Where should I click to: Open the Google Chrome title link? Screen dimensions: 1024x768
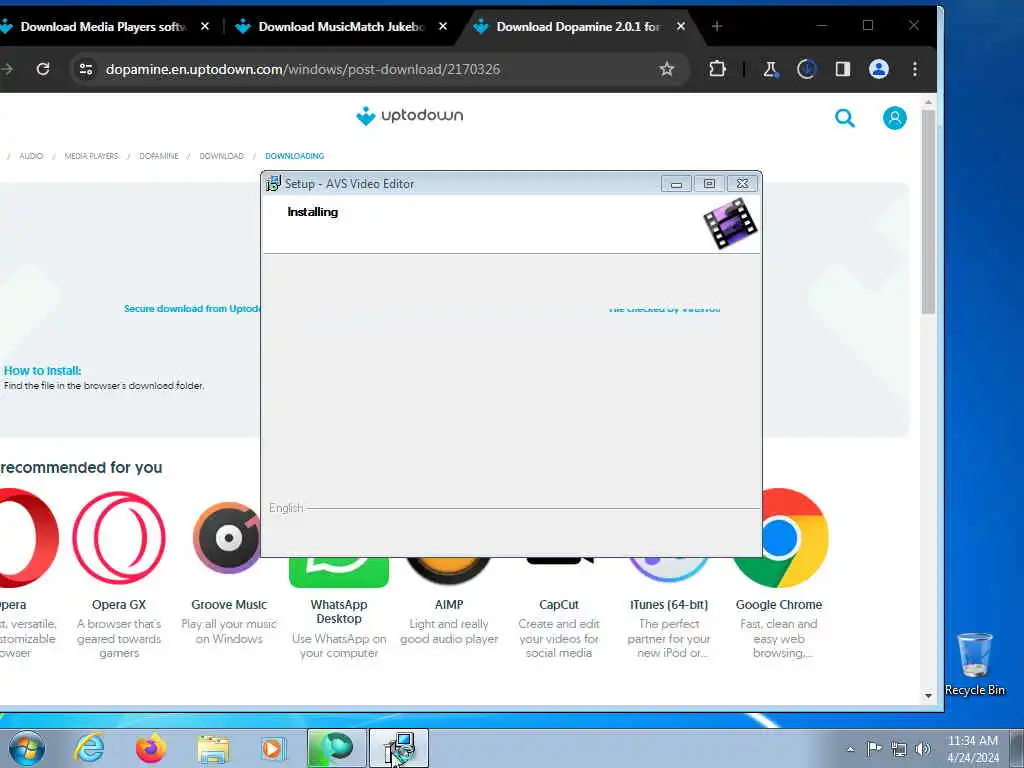click(x=778, y=605)
